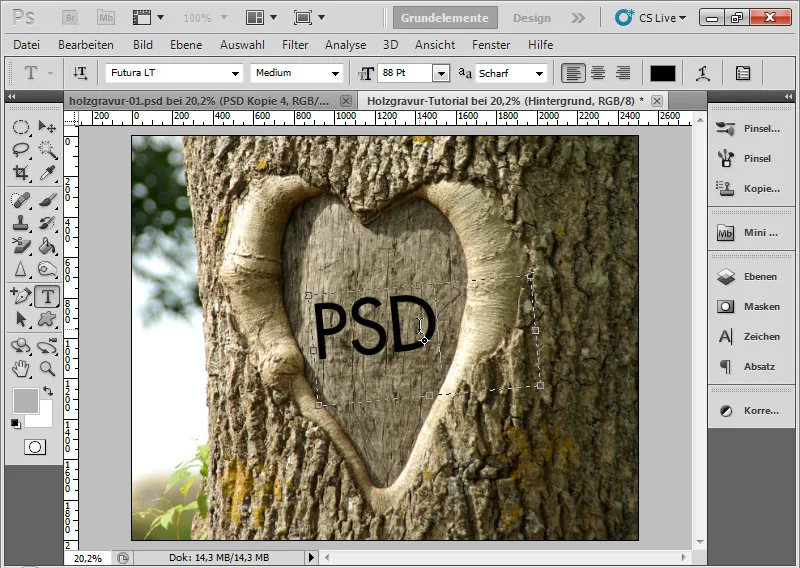
Task: Align text right
Action: (x=622, y=73)
